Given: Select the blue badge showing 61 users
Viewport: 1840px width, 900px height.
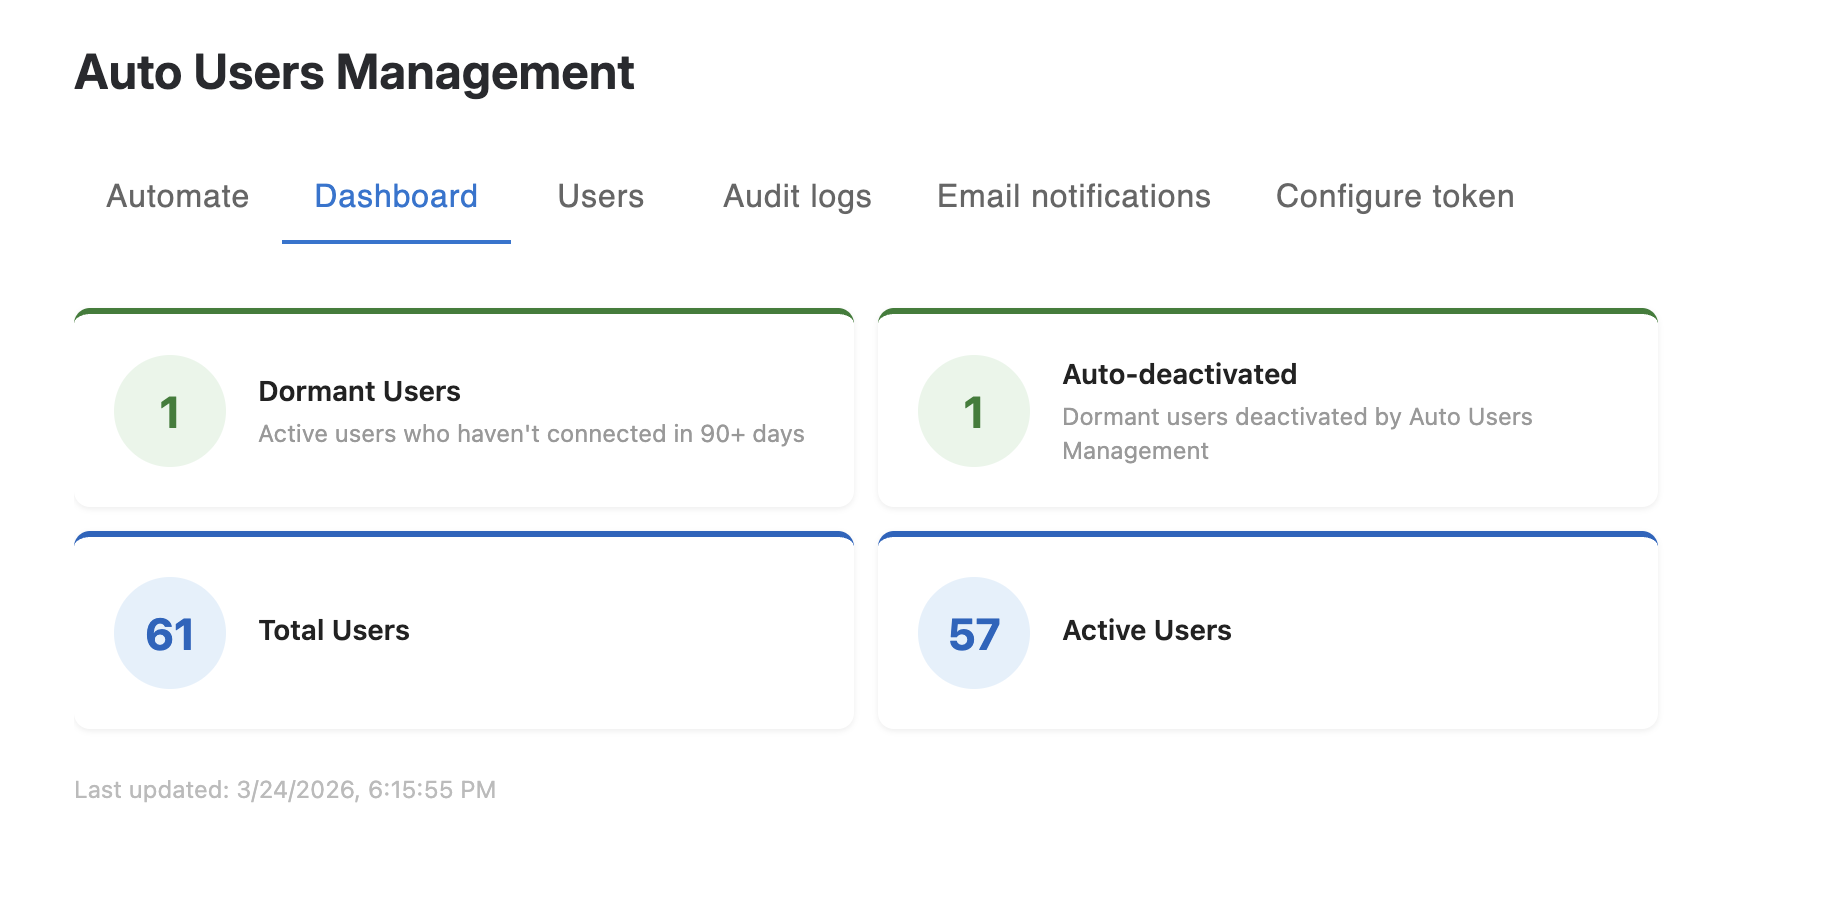Looking at the screenshot, I should (169, 633).
